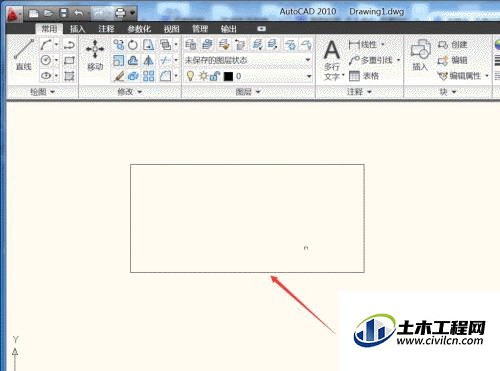Select the Rectangle draw tool
The image size is (500, 371).
tap(69, 60)
